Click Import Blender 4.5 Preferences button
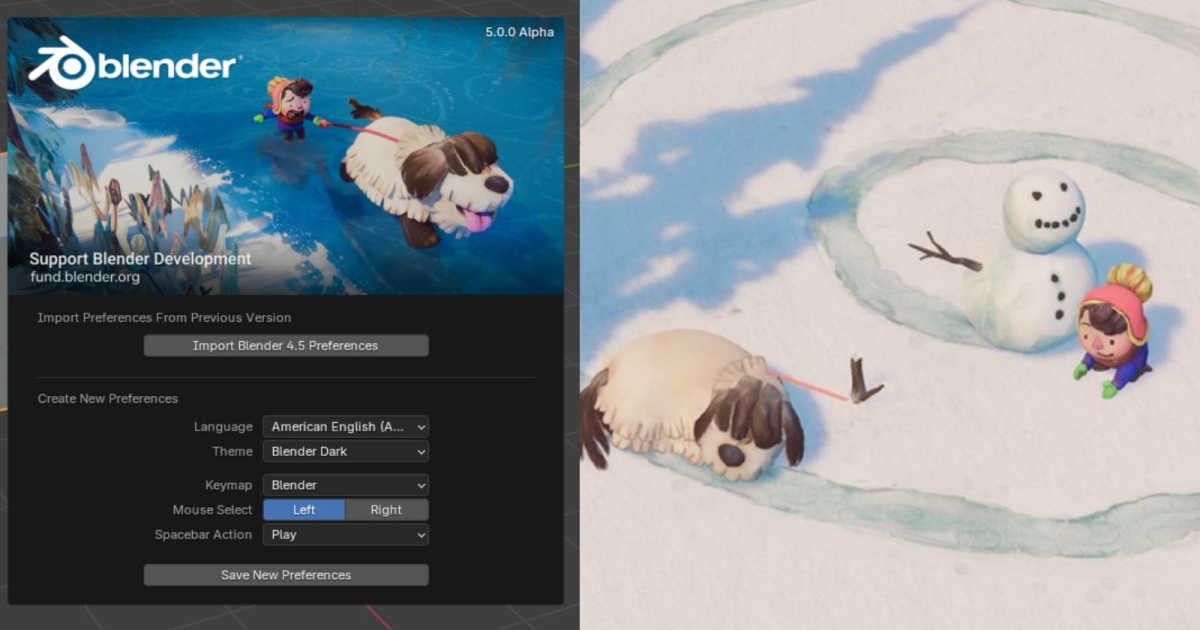The height and width of the screenshot is (630, 1200). [286, 346]
